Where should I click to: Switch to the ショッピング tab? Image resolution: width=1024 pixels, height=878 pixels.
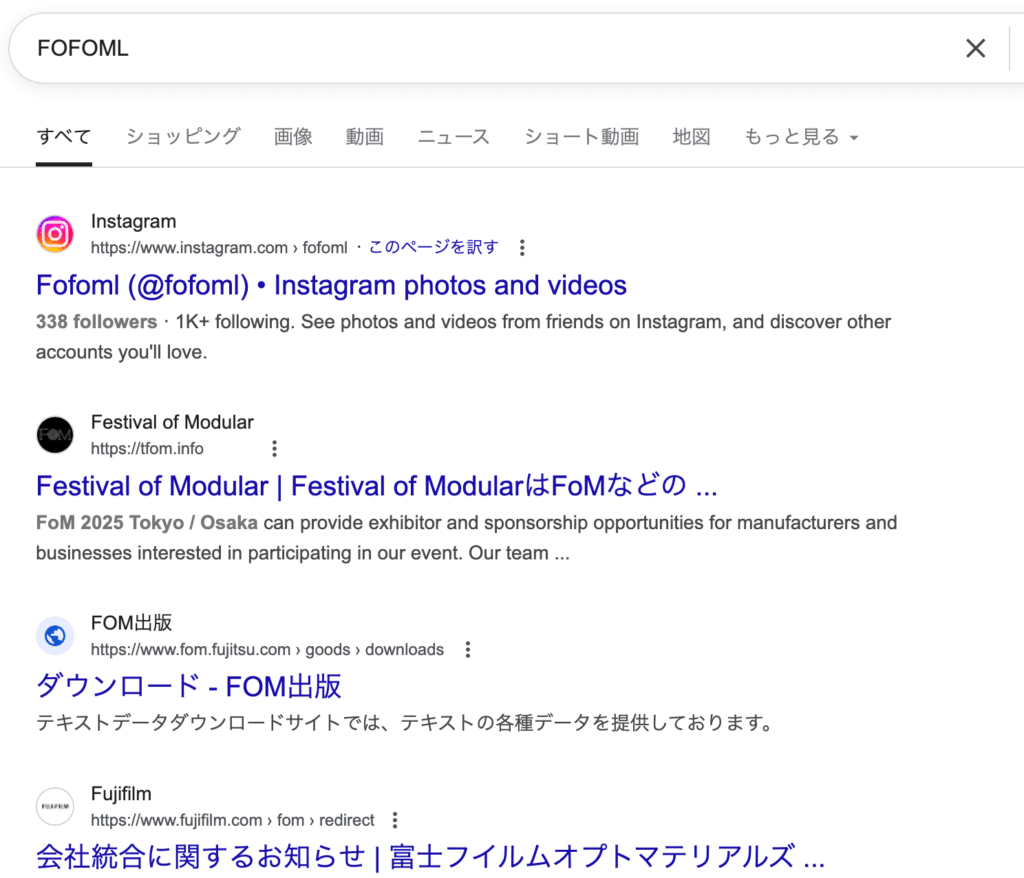pos(184,137)
